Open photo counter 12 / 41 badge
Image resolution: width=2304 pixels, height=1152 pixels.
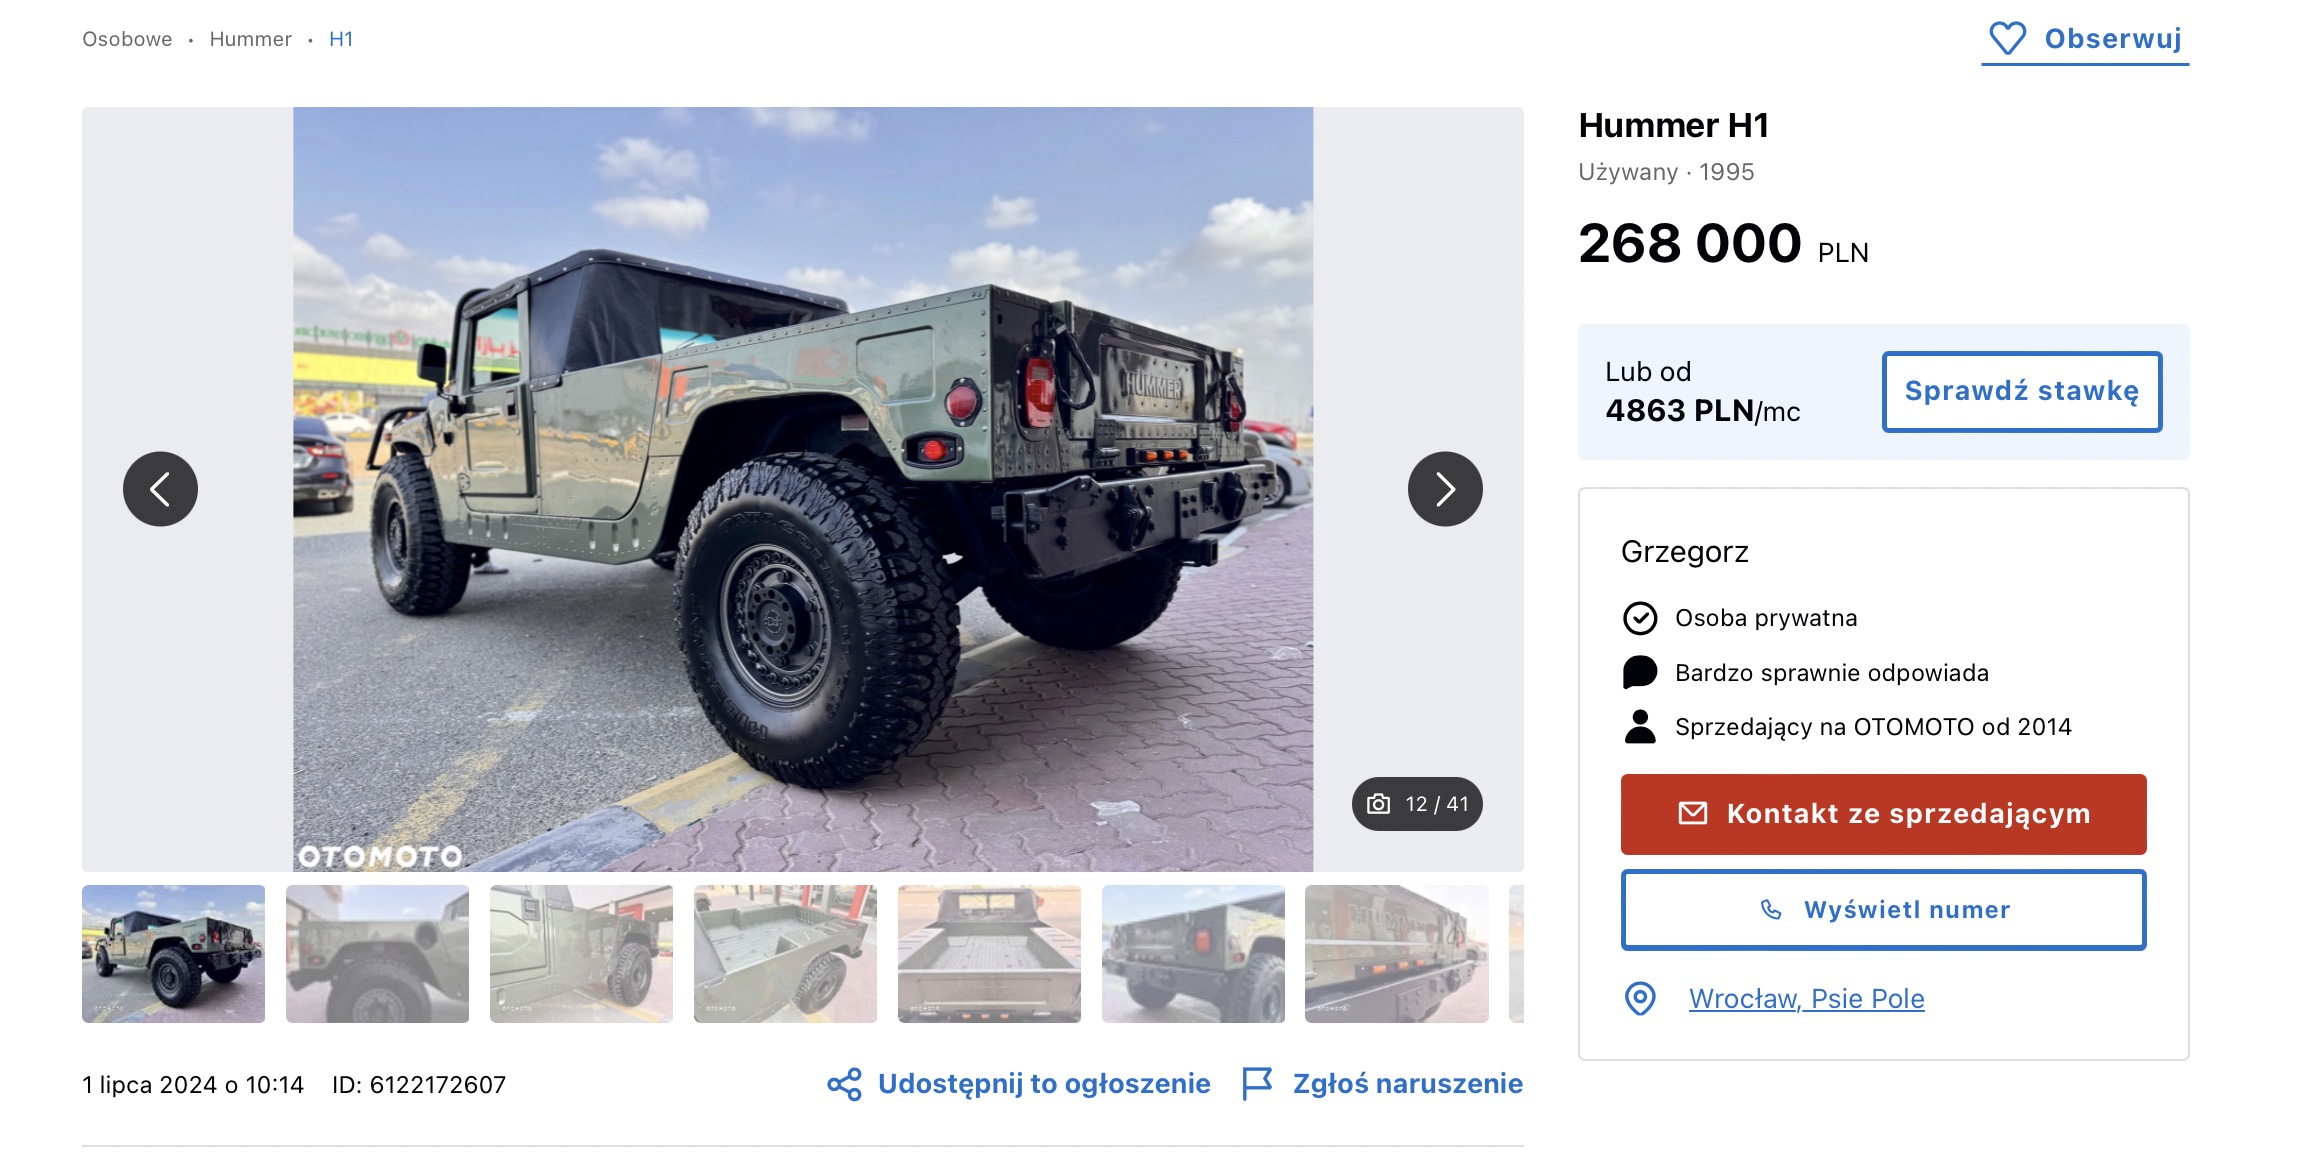tap(1417, 804)
